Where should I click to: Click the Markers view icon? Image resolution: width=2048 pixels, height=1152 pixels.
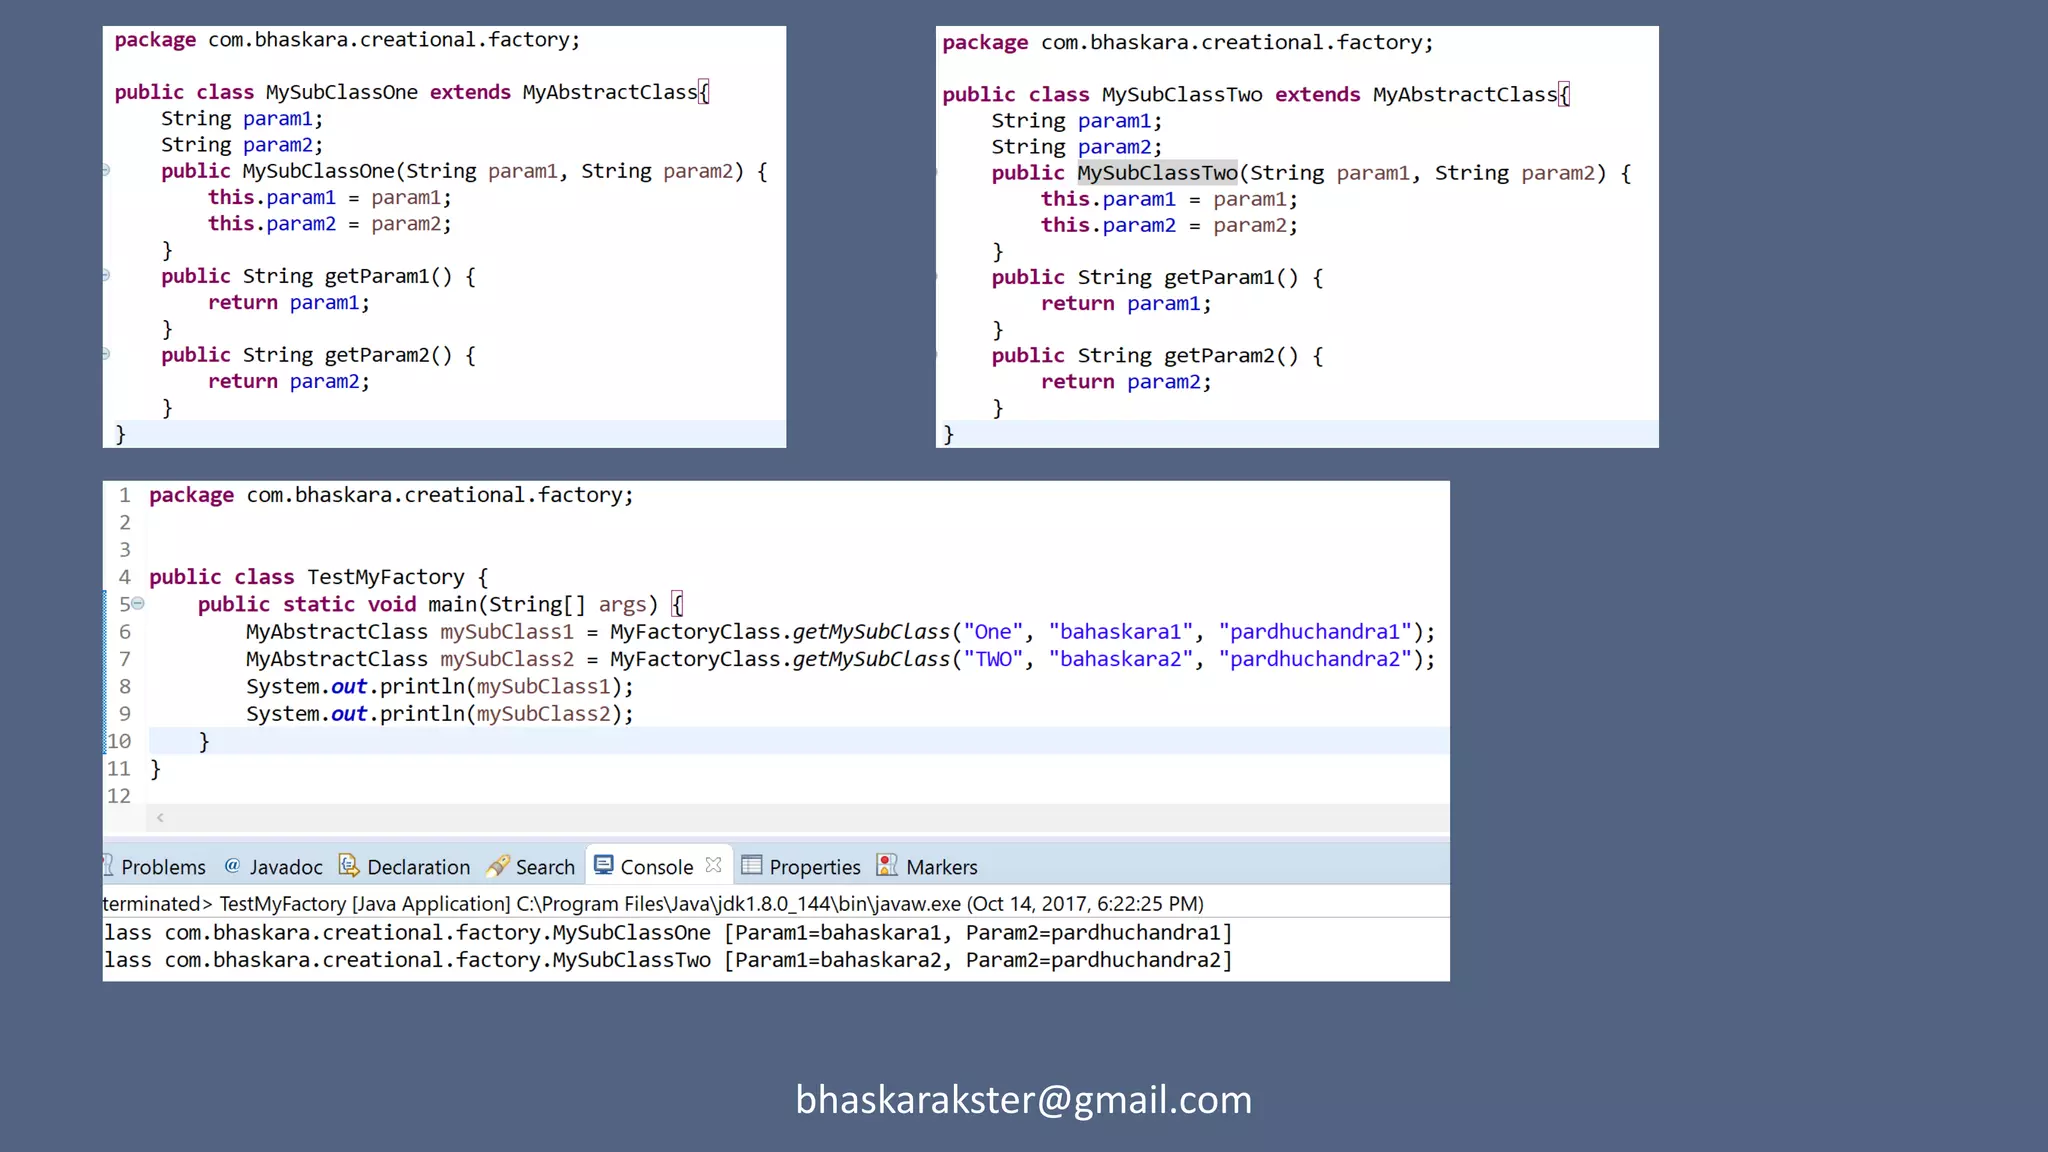pyautogui.click(x=887, y=865)
